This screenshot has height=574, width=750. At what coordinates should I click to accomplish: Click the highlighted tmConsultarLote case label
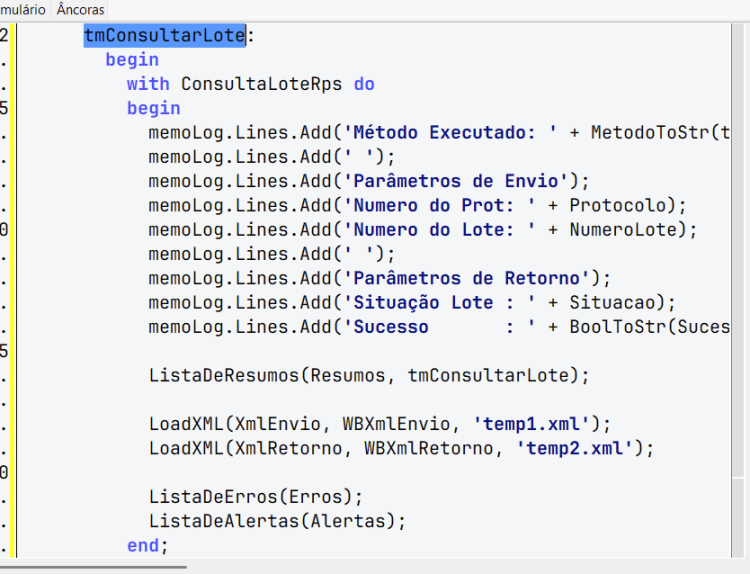(x=165, y=35)
